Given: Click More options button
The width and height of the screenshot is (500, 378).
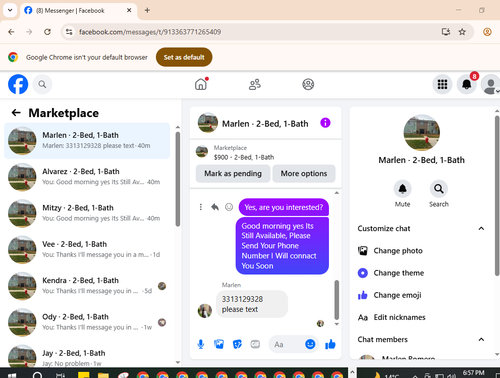Looking at the screenshot, I should [304, 173].
